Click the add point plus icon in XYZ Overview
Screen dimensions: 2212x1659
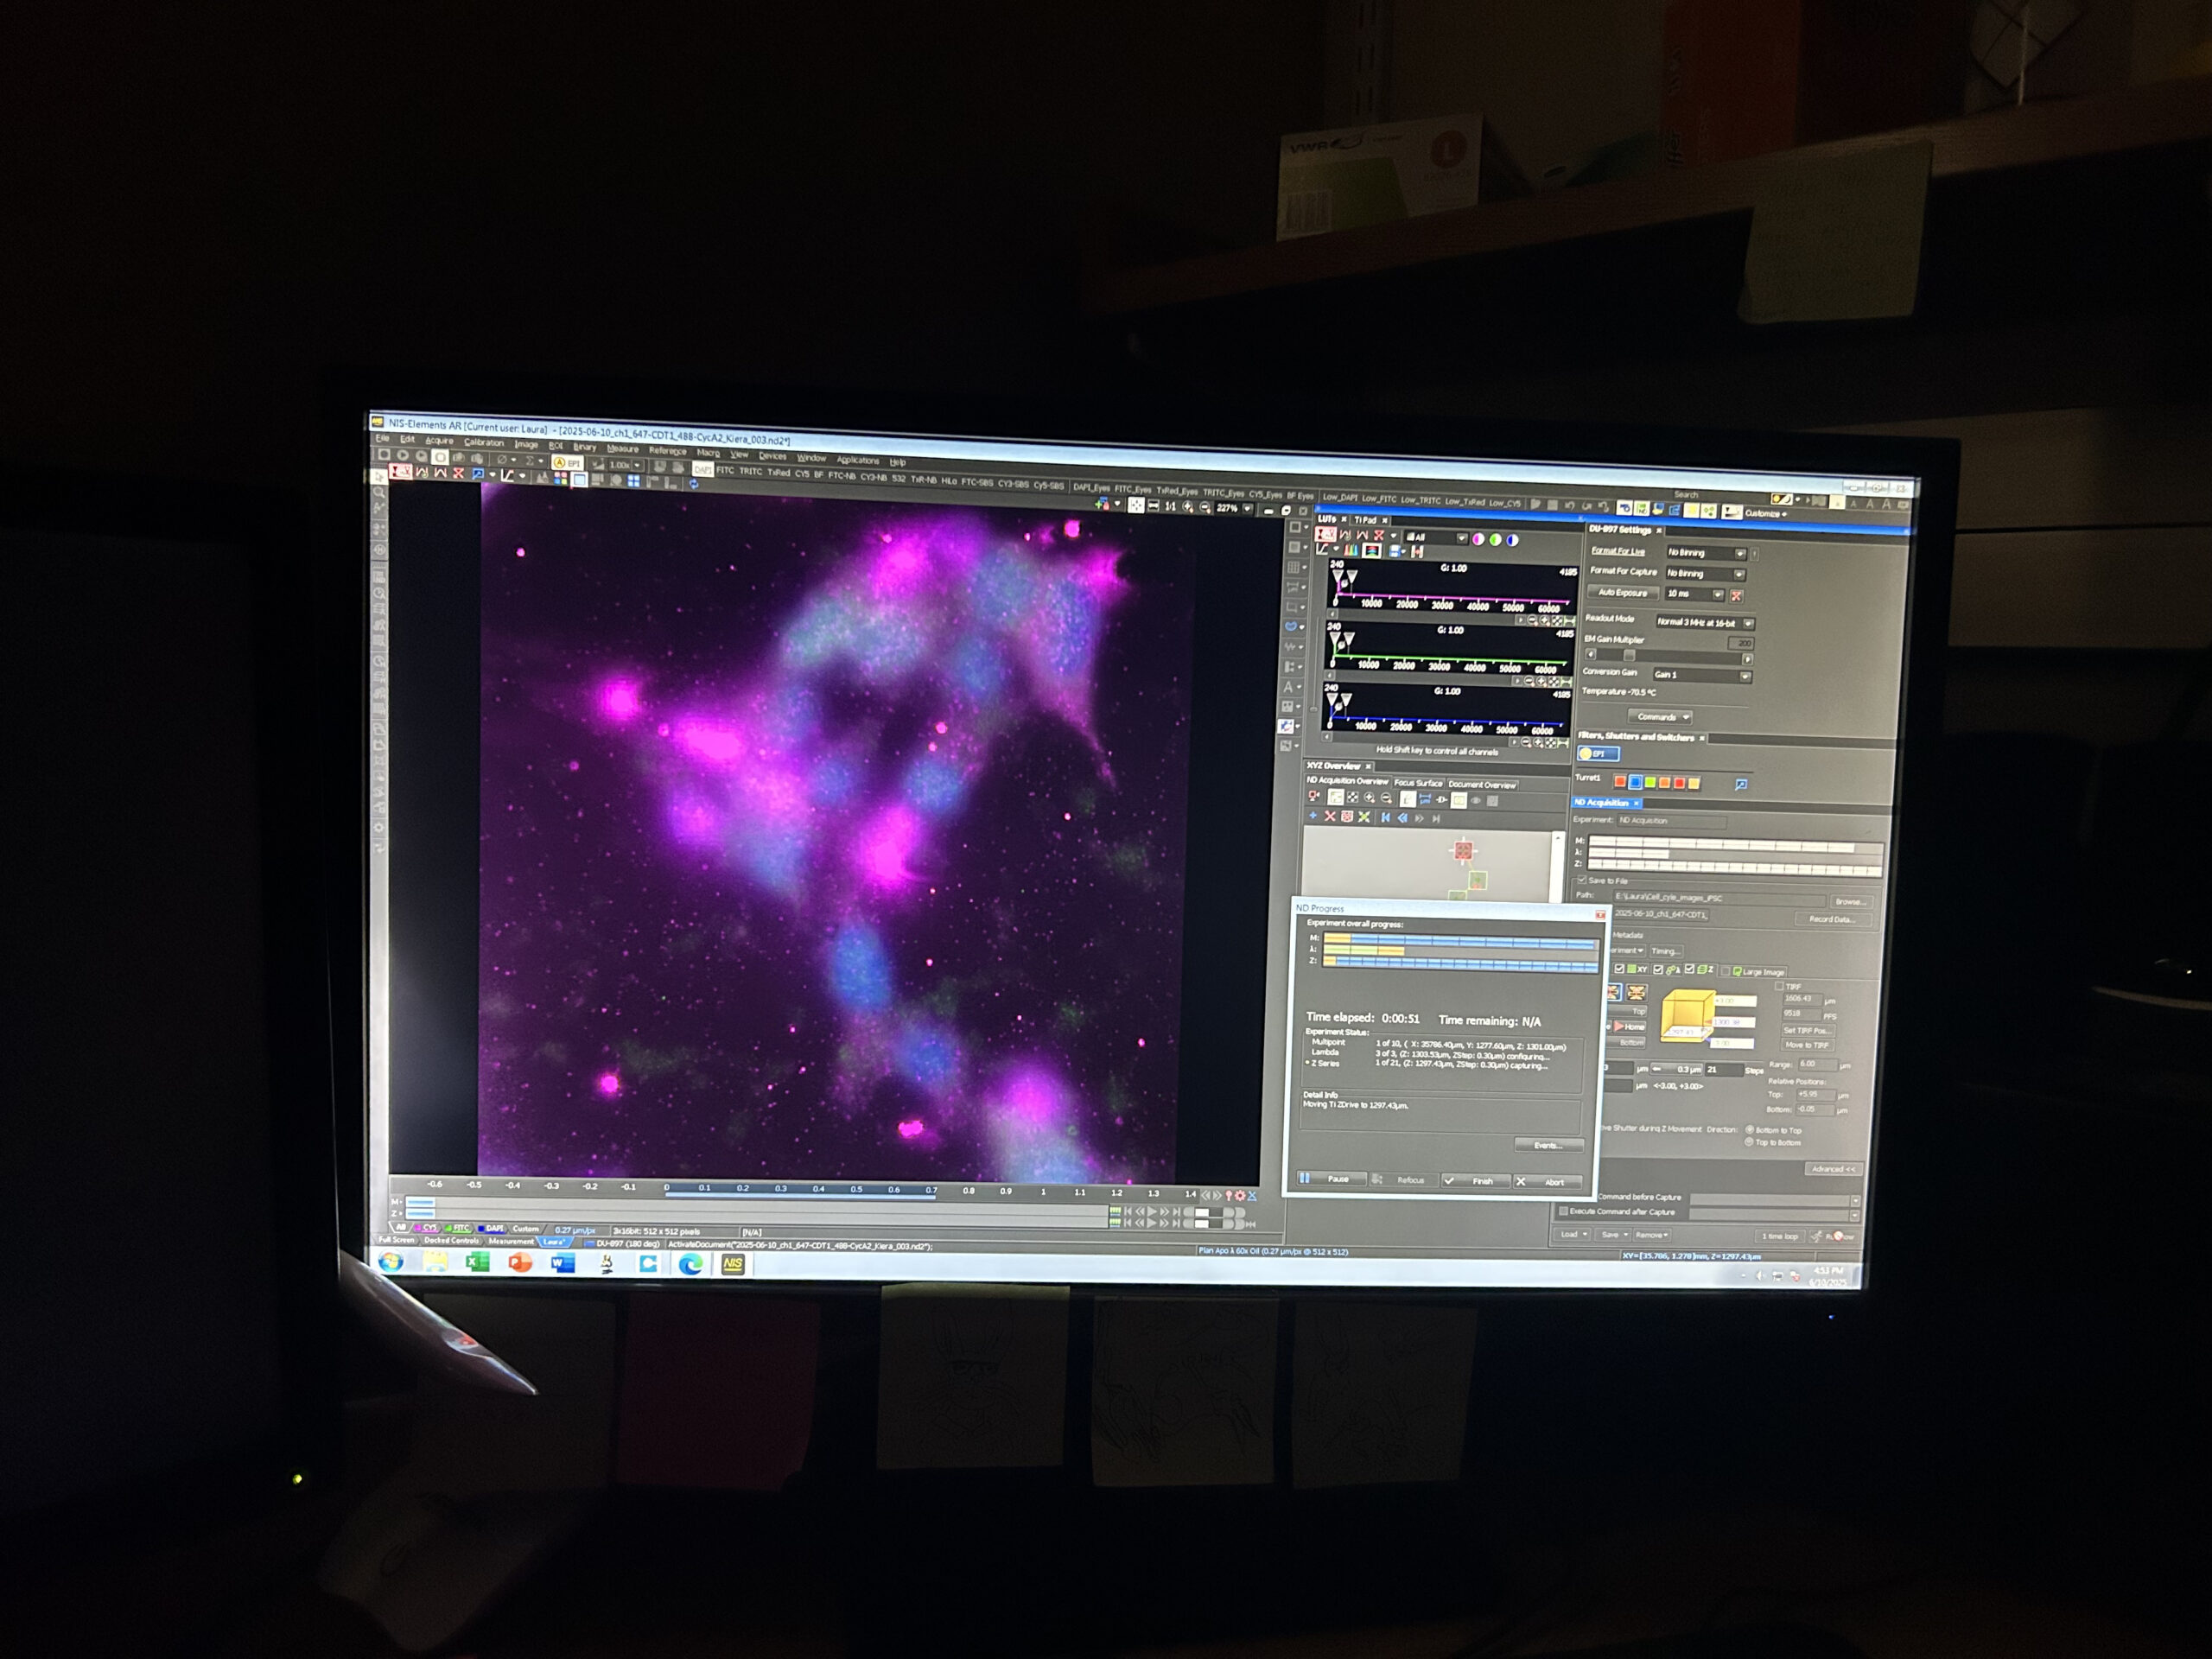tap(1313, 816)
